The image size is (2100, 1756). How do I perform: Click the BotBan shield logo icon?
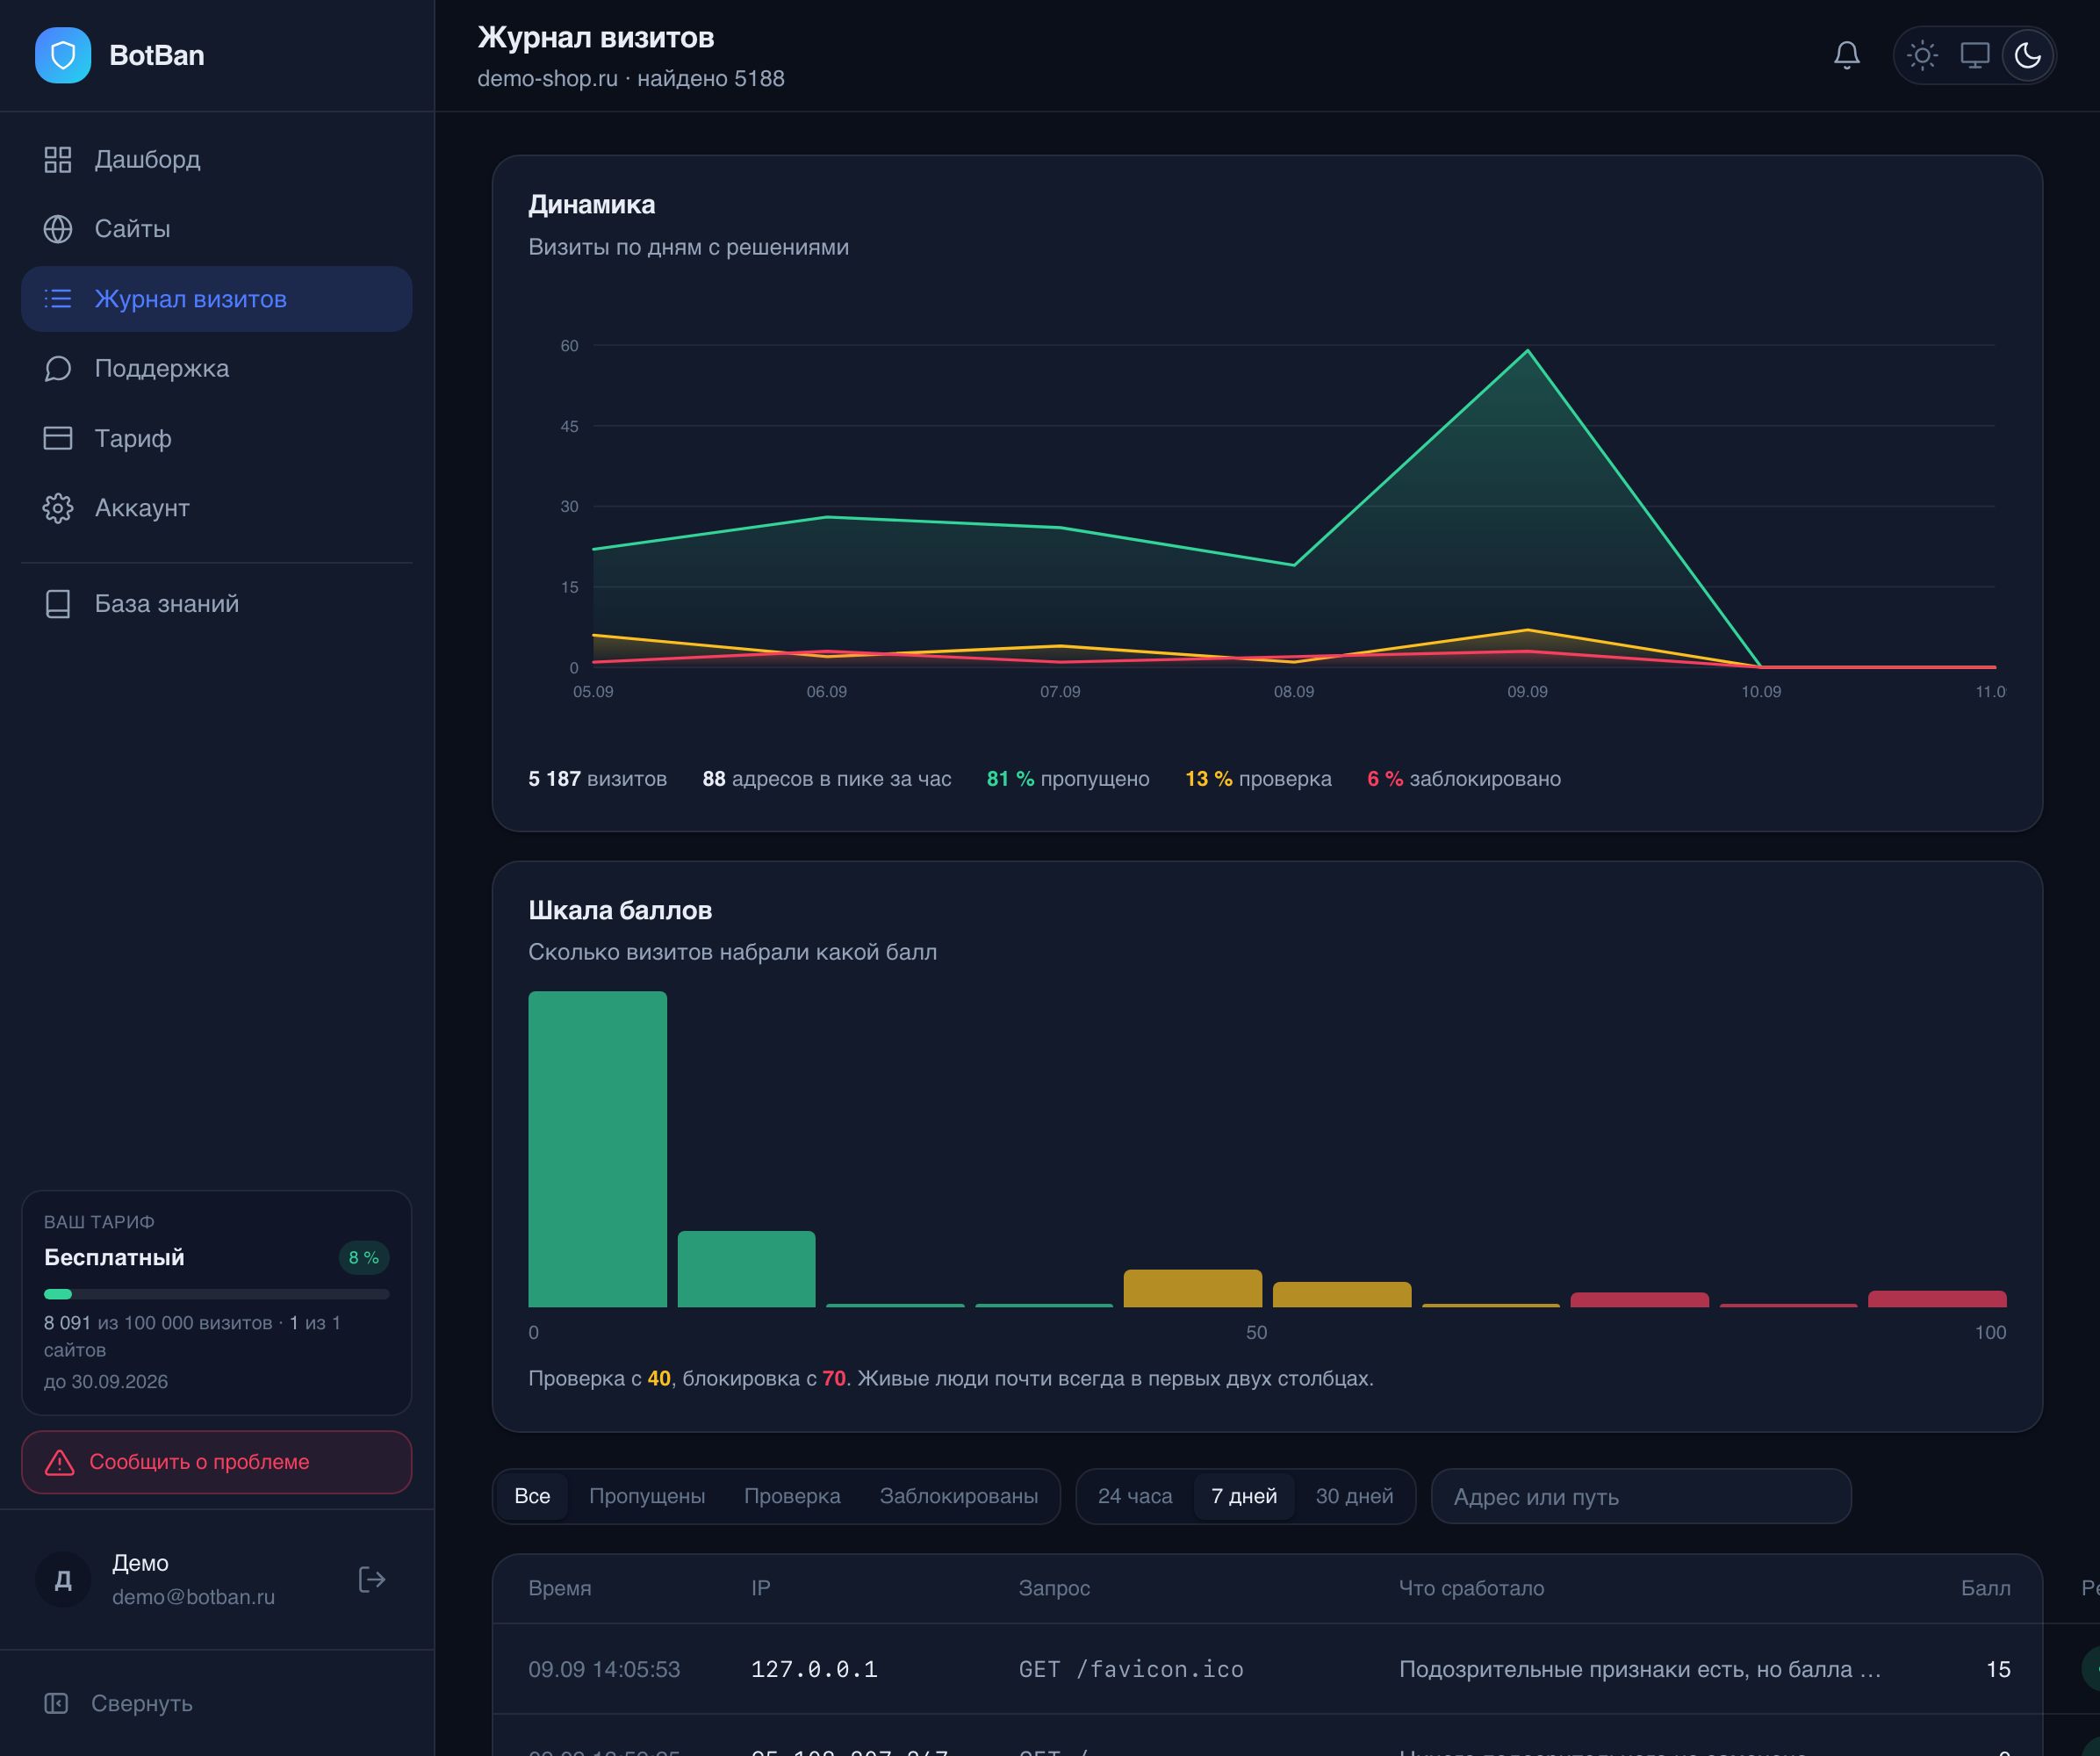(x=63, y=55)
